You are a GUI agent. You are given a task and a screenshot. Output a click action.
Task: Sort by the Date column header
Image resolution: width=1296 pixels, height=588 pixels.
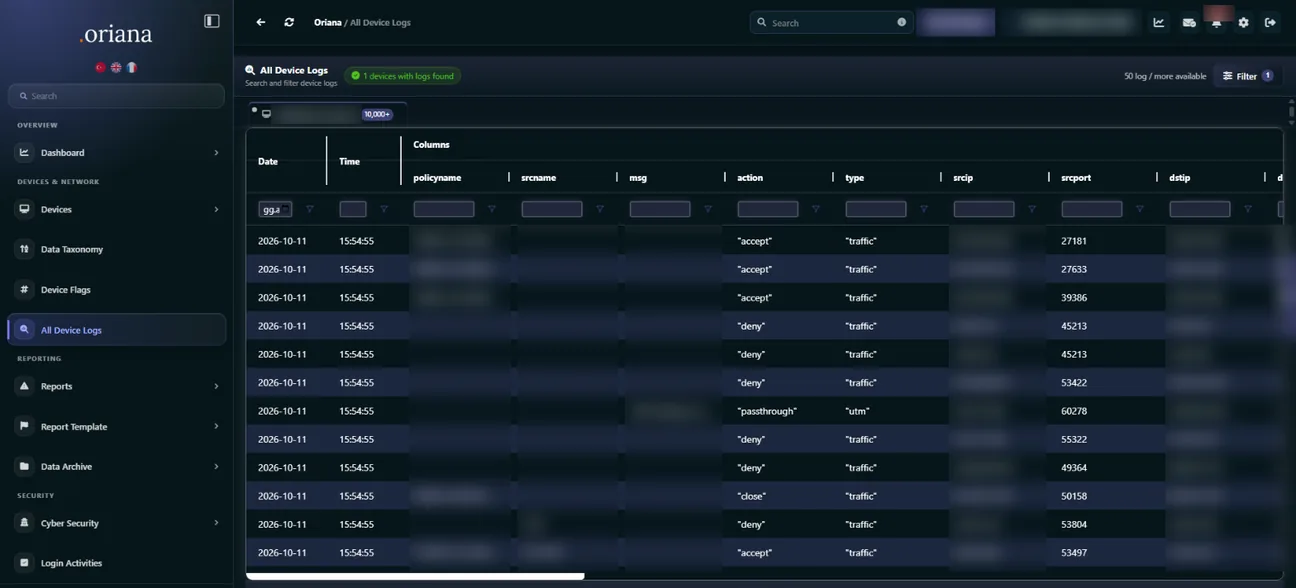268,161
